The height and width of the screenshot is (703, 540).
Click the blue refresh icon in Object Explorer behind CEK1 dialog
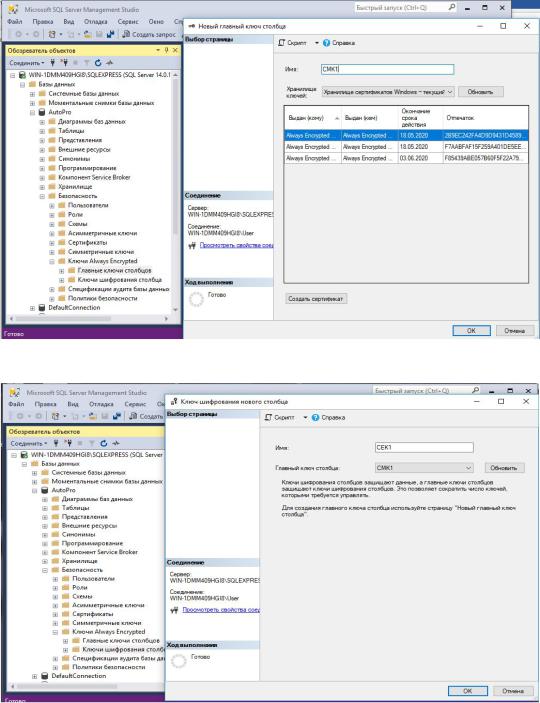click(x=104, y=443)
